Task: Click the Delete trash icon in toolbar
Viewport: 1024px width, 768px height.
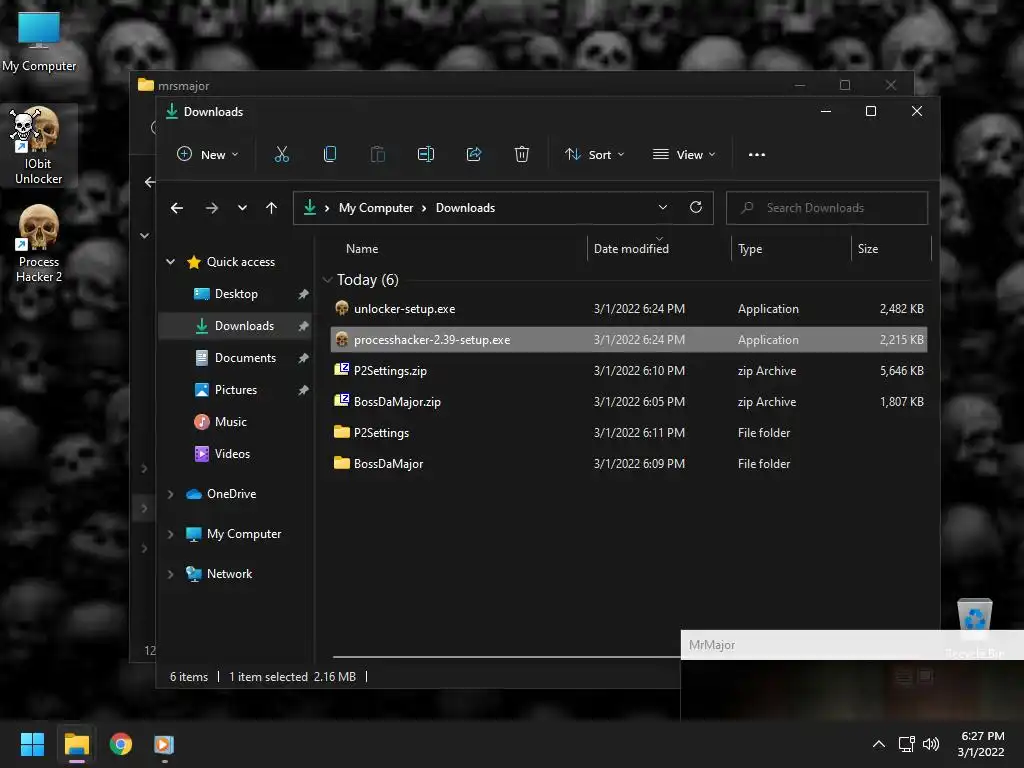Action: [521, 155]
